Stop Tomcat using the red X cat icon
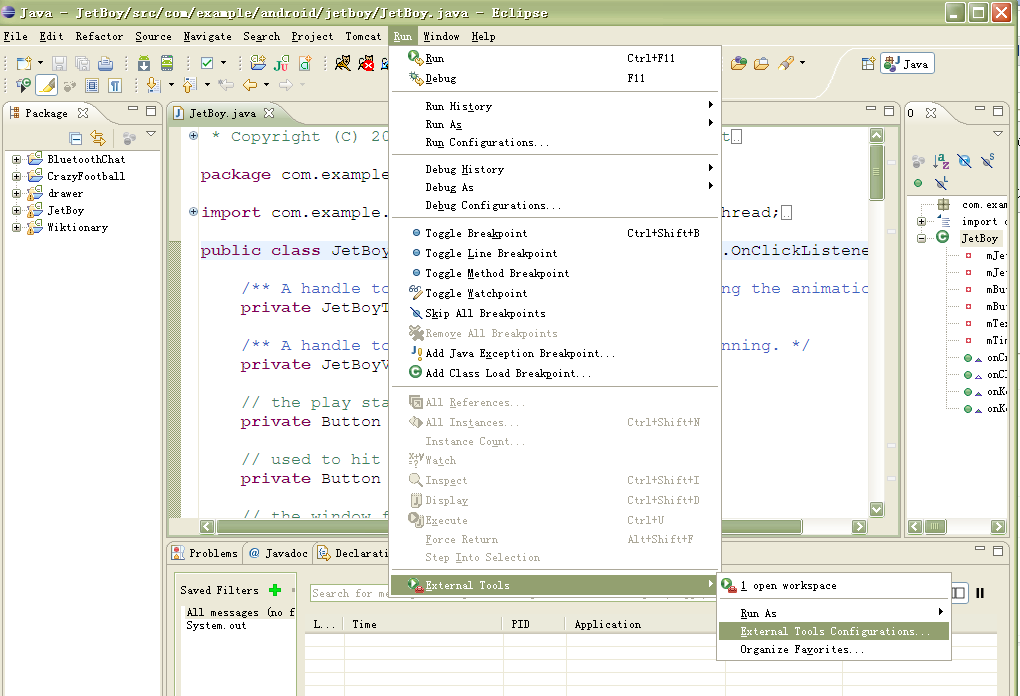The image size is (1020, 696). pyautogui.click(x=366, y=63)
